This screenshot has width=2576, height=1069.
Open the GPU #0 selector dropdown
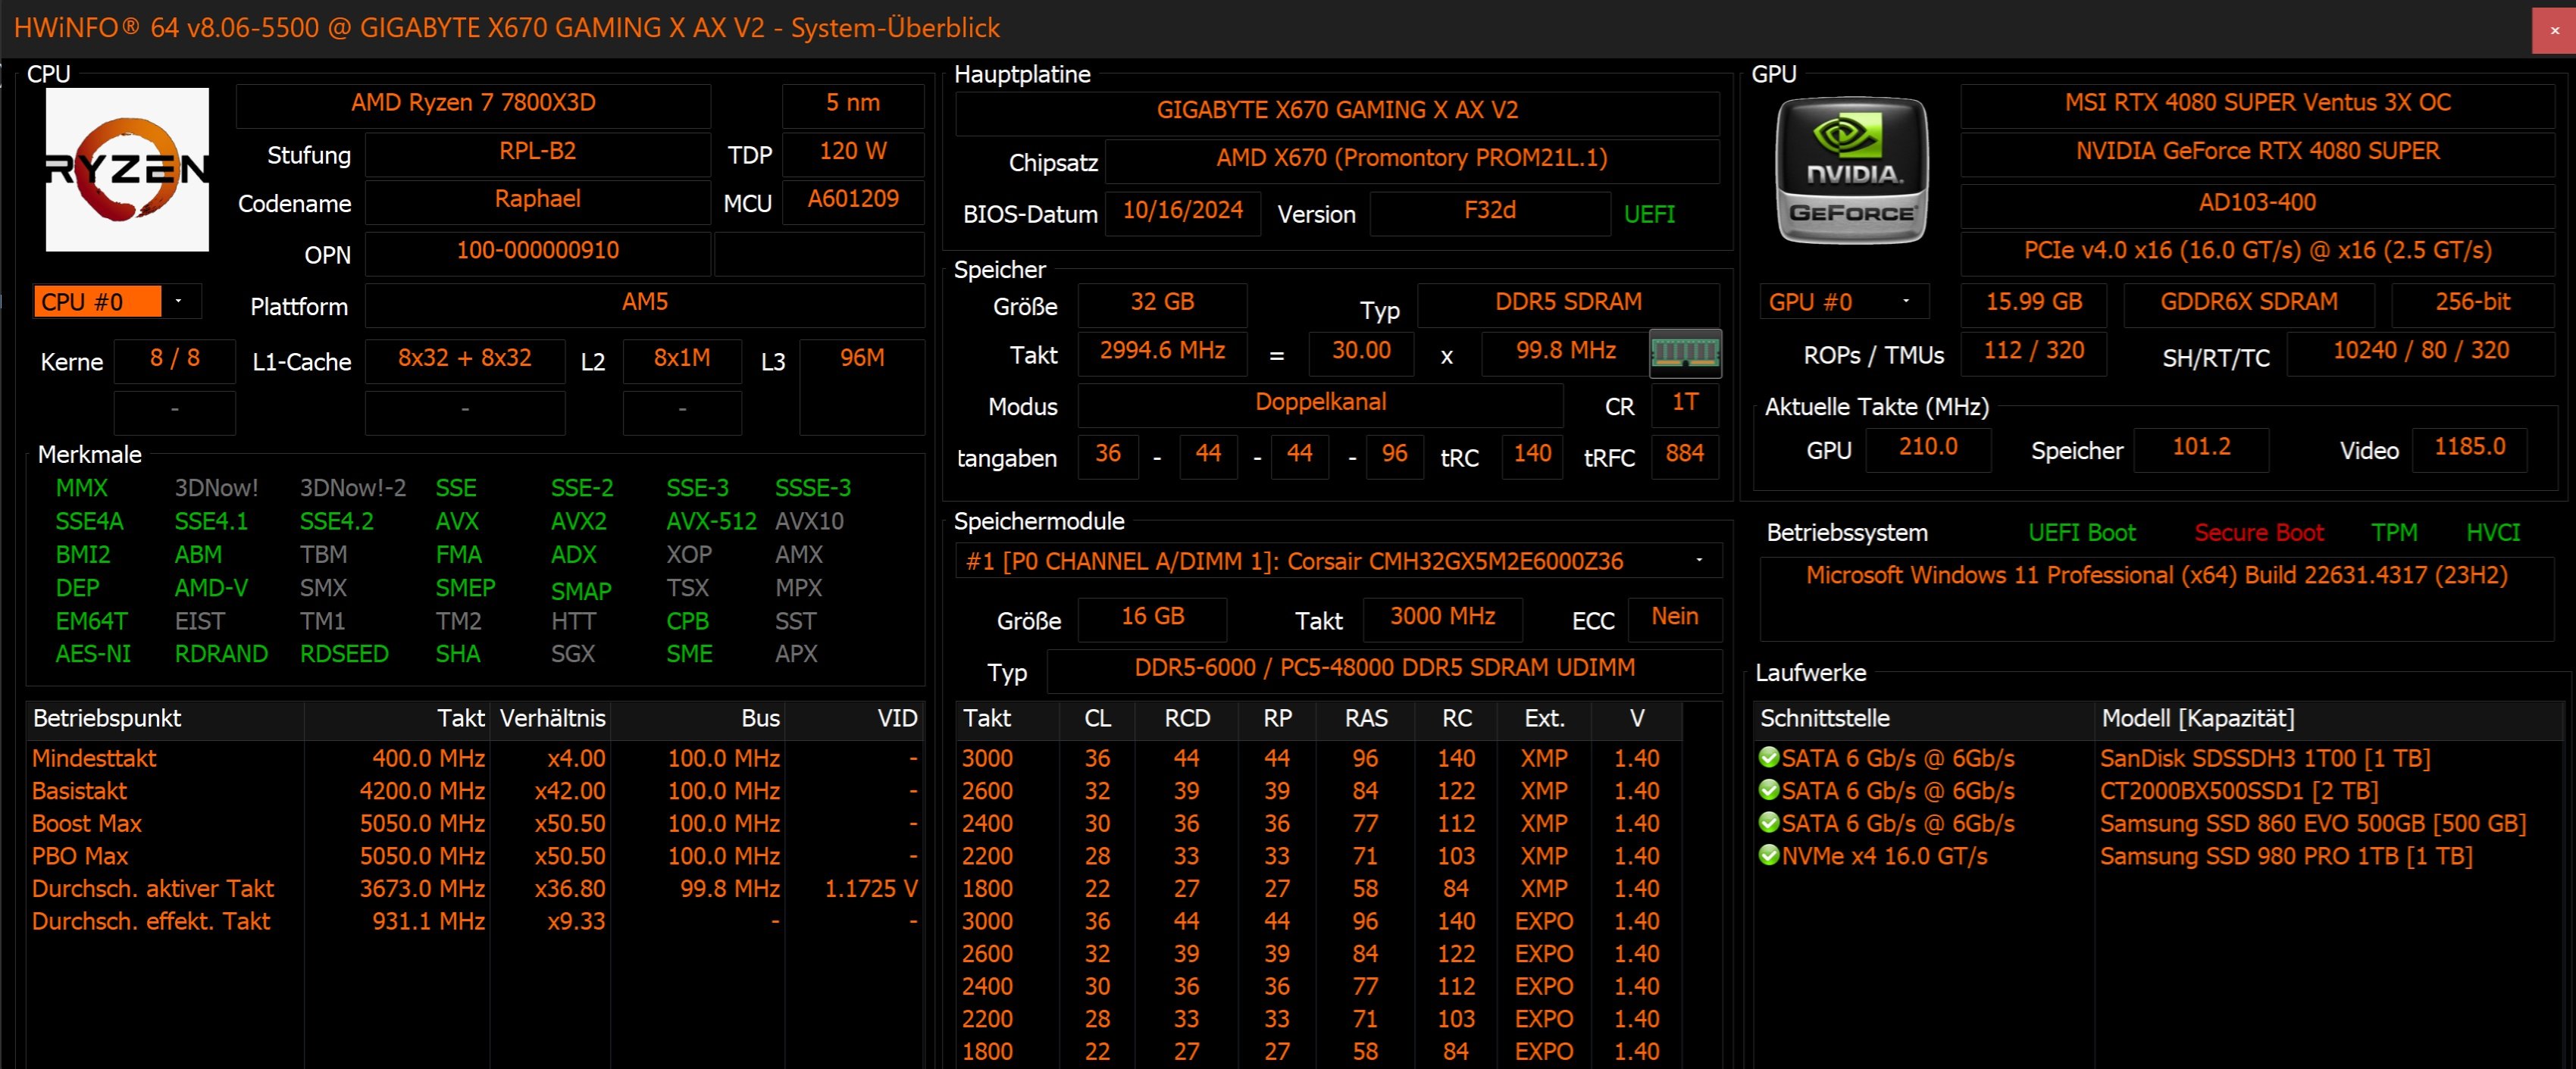[x=1905, y=301]
